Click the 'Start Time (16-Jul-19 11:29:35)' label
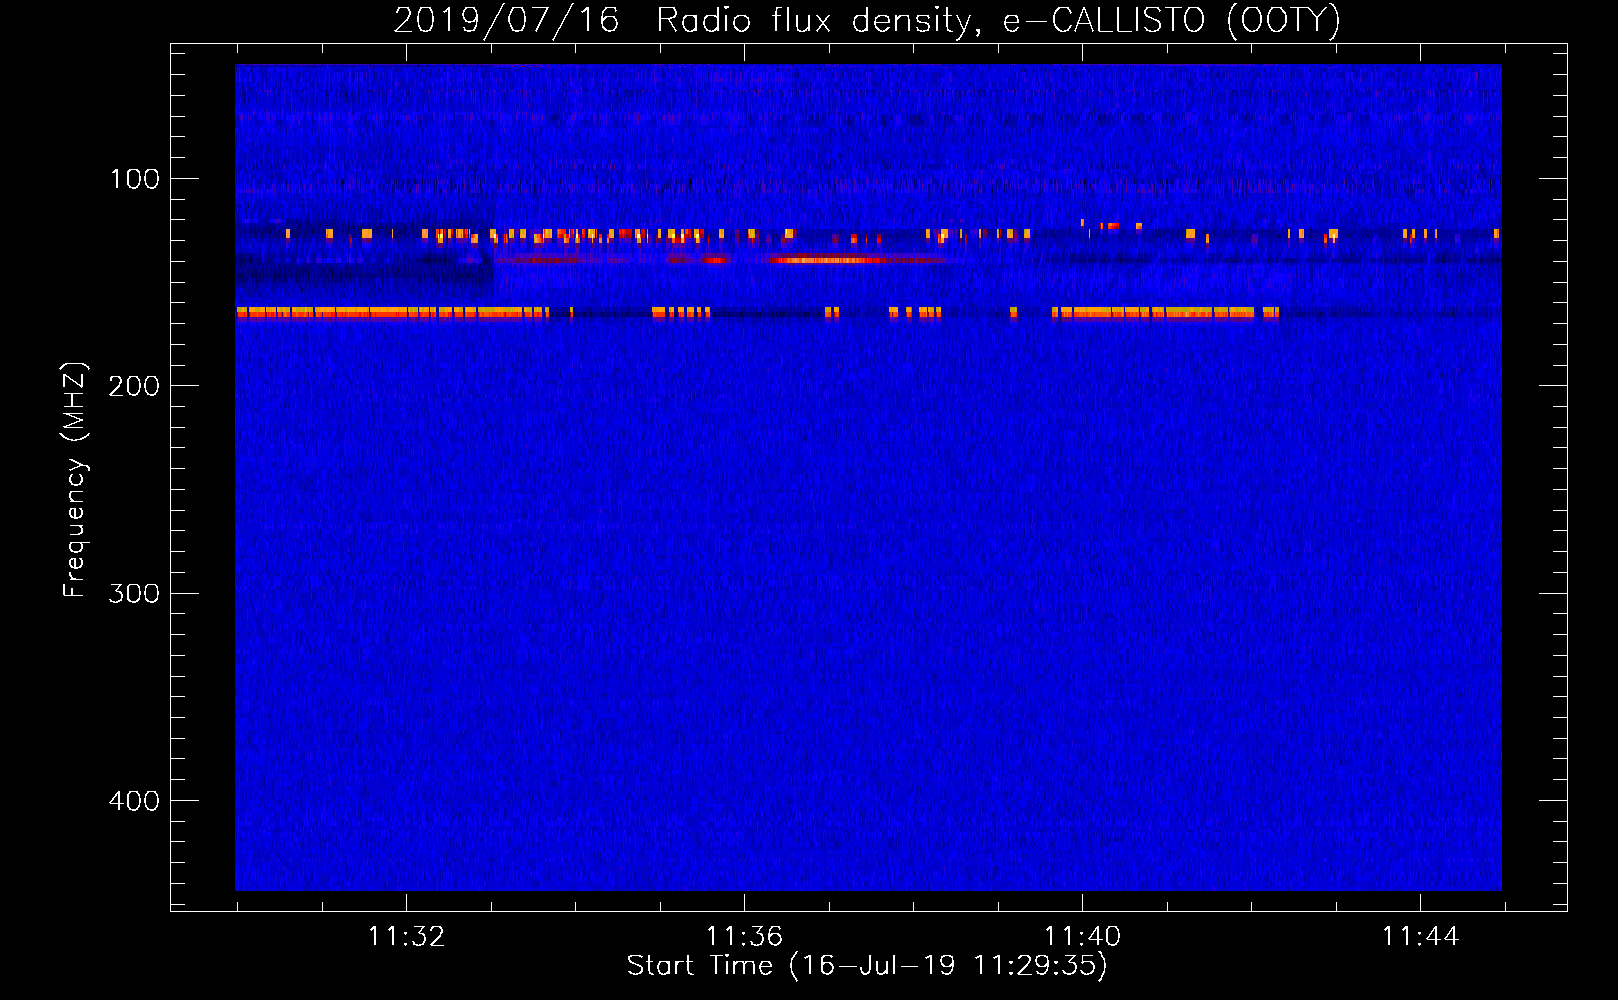Screen dimensions: 1618x1000 (867, 966)
